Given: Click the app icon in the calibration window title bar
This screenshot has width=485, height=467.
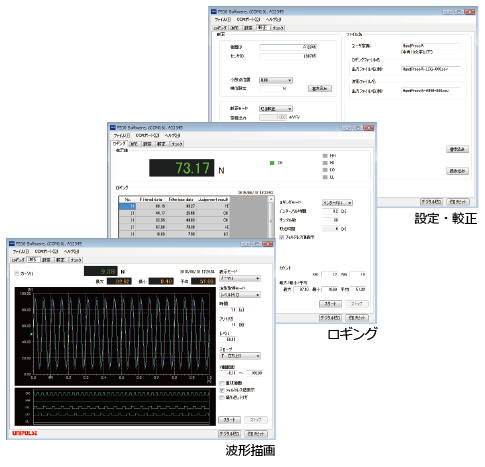Looking at the screenshot, I should tap(214, 12).
